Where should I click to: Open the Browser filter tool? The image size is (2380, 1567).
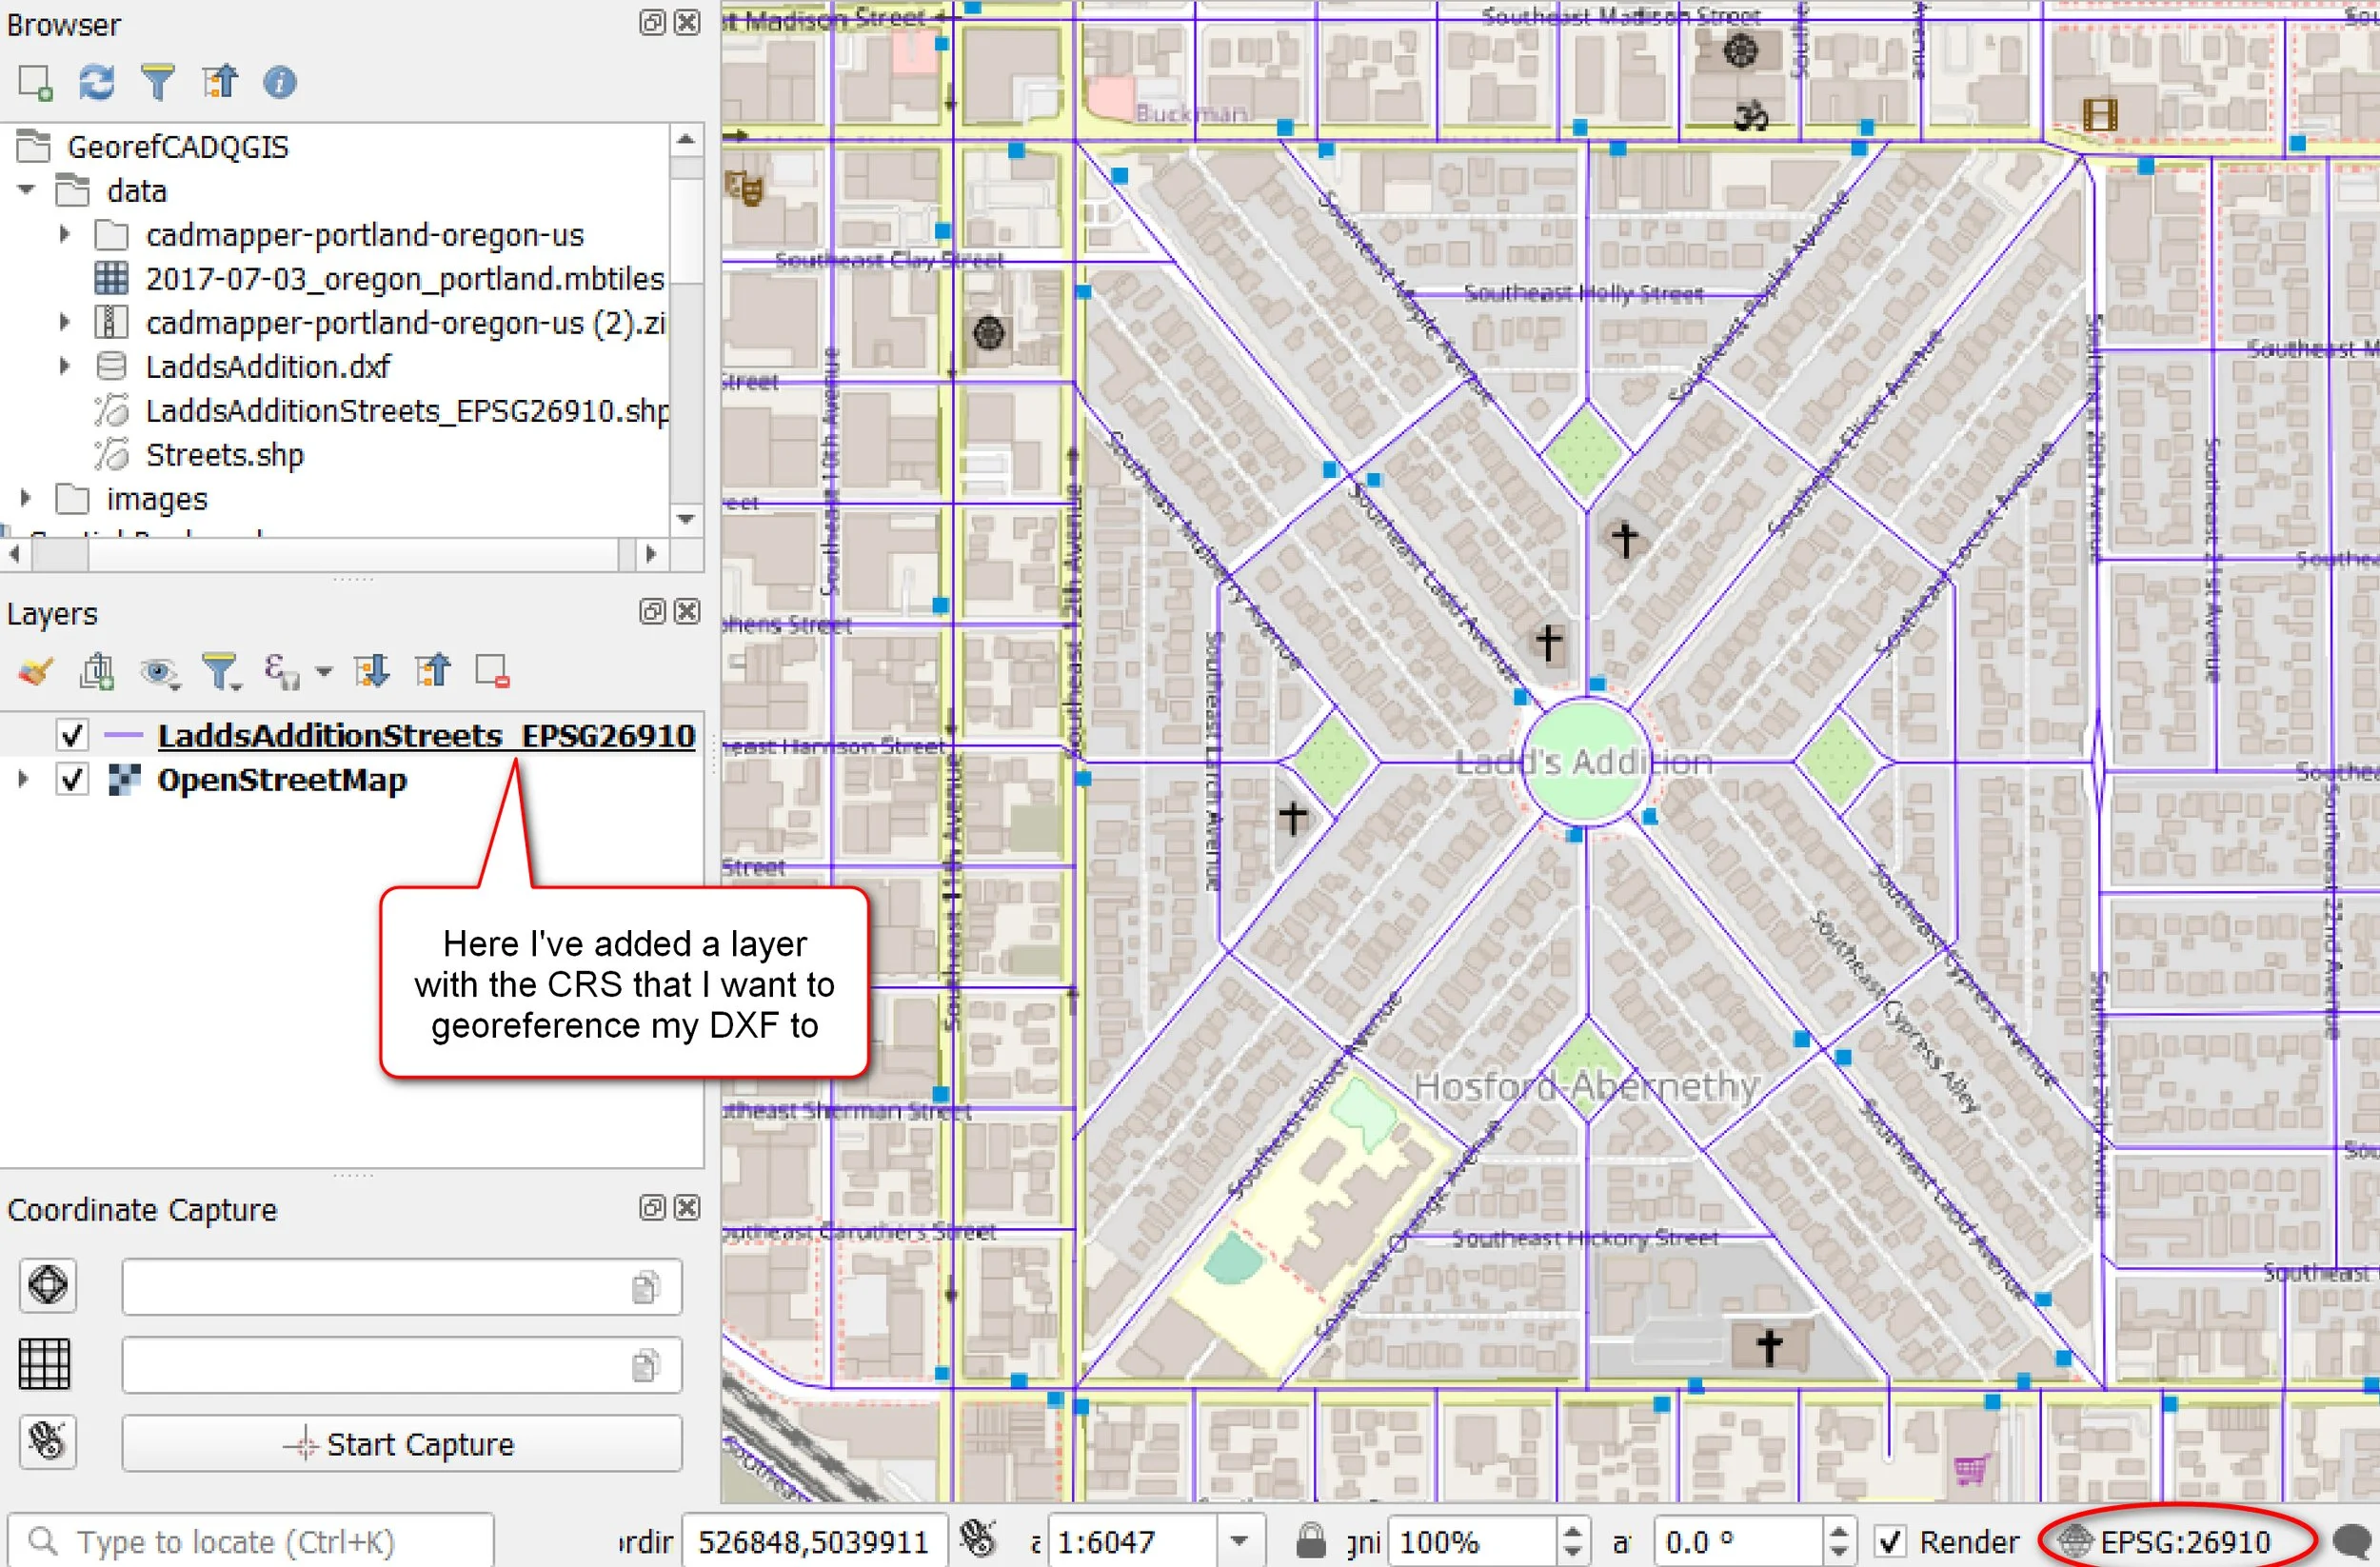pos(158,82)
